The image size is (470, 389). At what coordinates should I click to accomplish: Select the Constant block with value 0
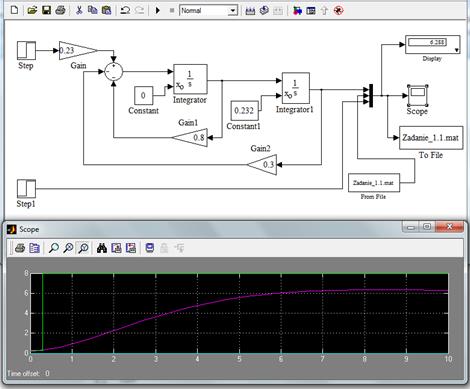tap(144, 95)
